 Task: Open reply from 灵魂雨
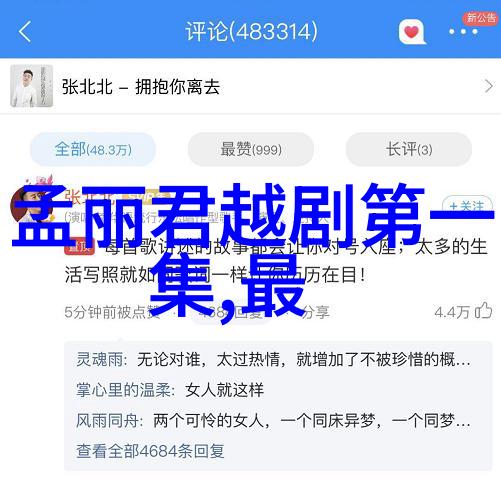click(273, 359)
